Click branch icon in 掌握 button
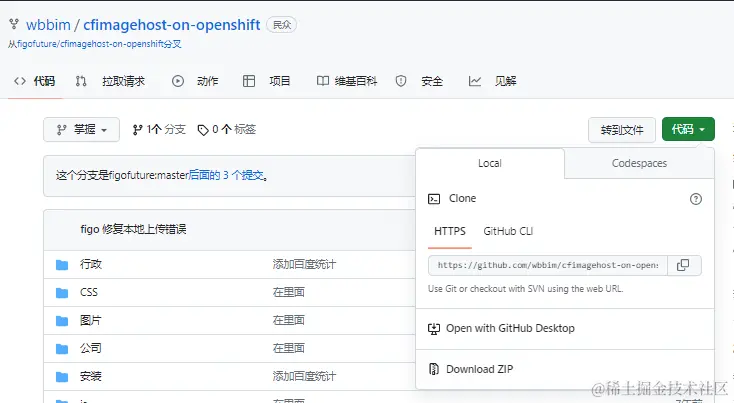 pos(61,130)
